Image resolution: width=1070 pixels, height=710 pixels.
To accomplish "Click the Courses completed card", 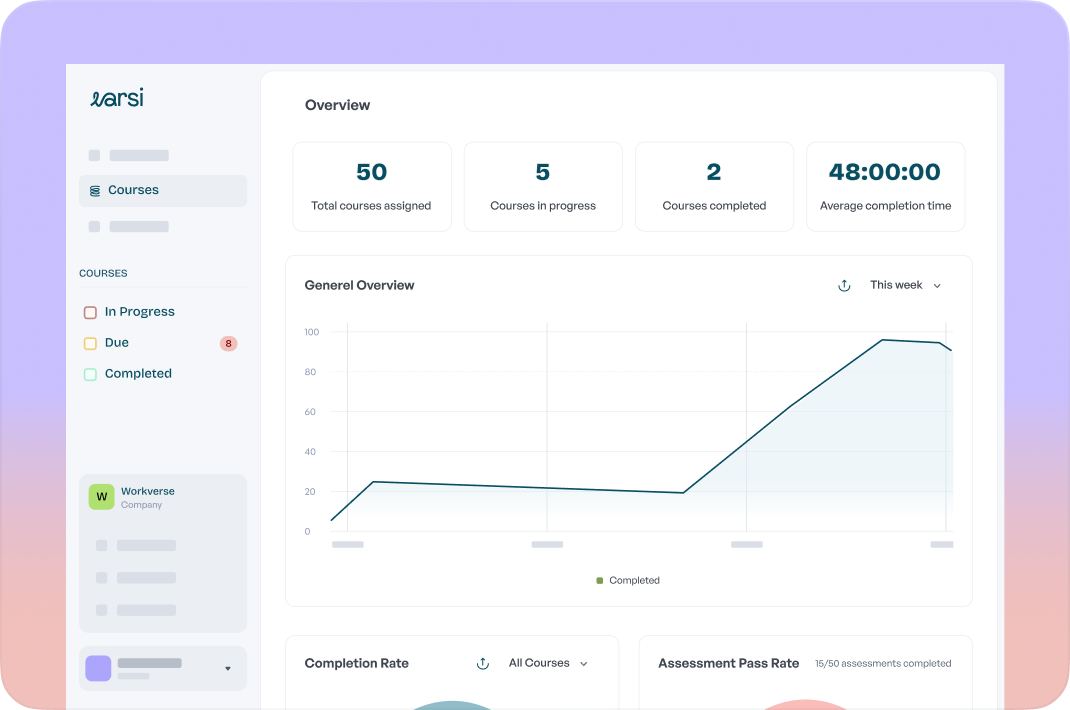I will [x=714, y=187].
